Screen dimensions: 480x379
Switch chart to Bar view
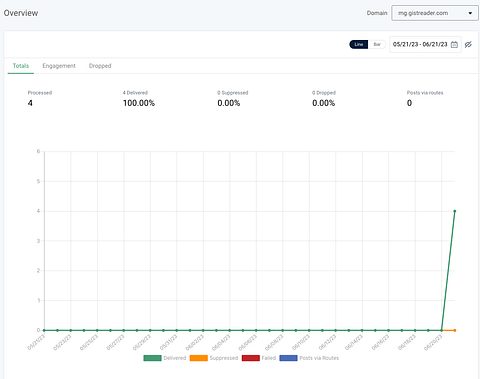pos(377,44)
